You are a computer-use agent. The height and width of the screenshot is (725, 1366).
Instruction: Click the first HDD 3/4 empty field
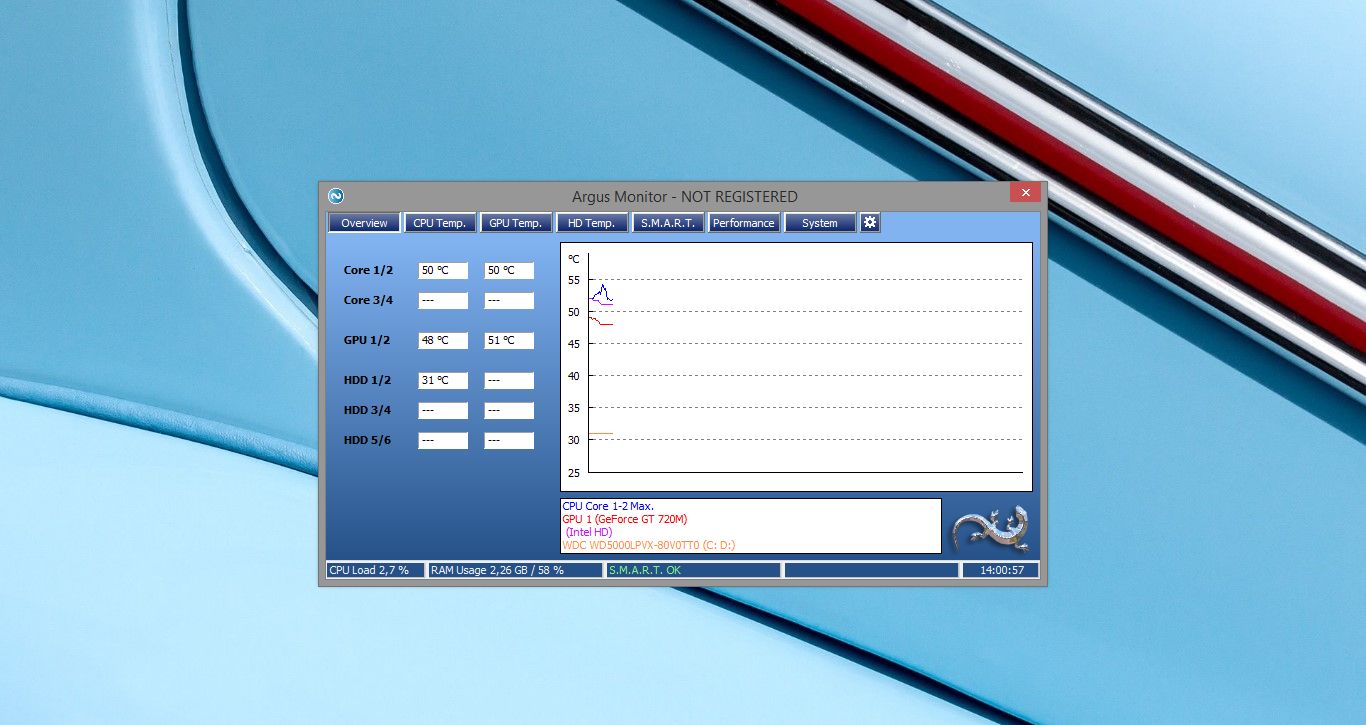pos(443,410)
